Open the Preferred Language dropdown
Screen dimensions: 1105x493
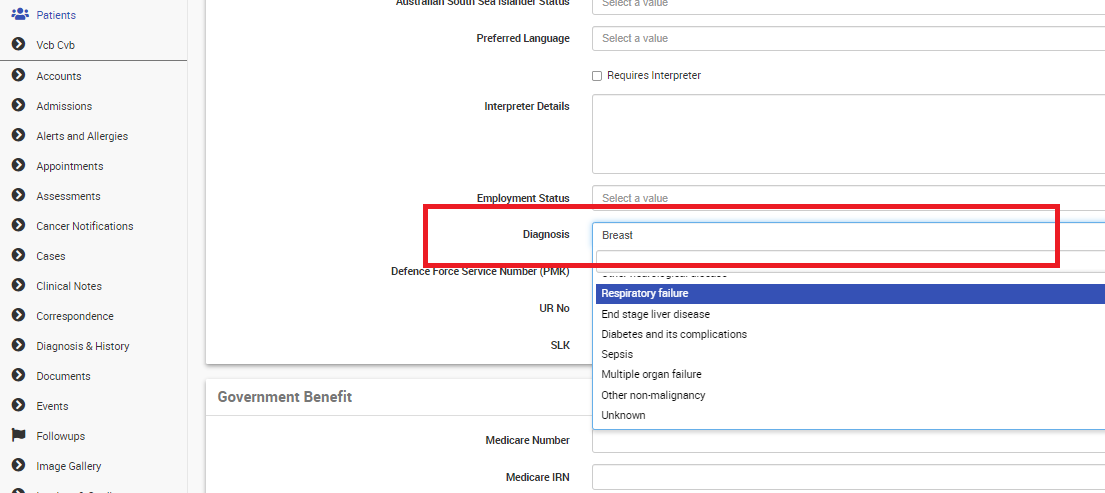848,38
